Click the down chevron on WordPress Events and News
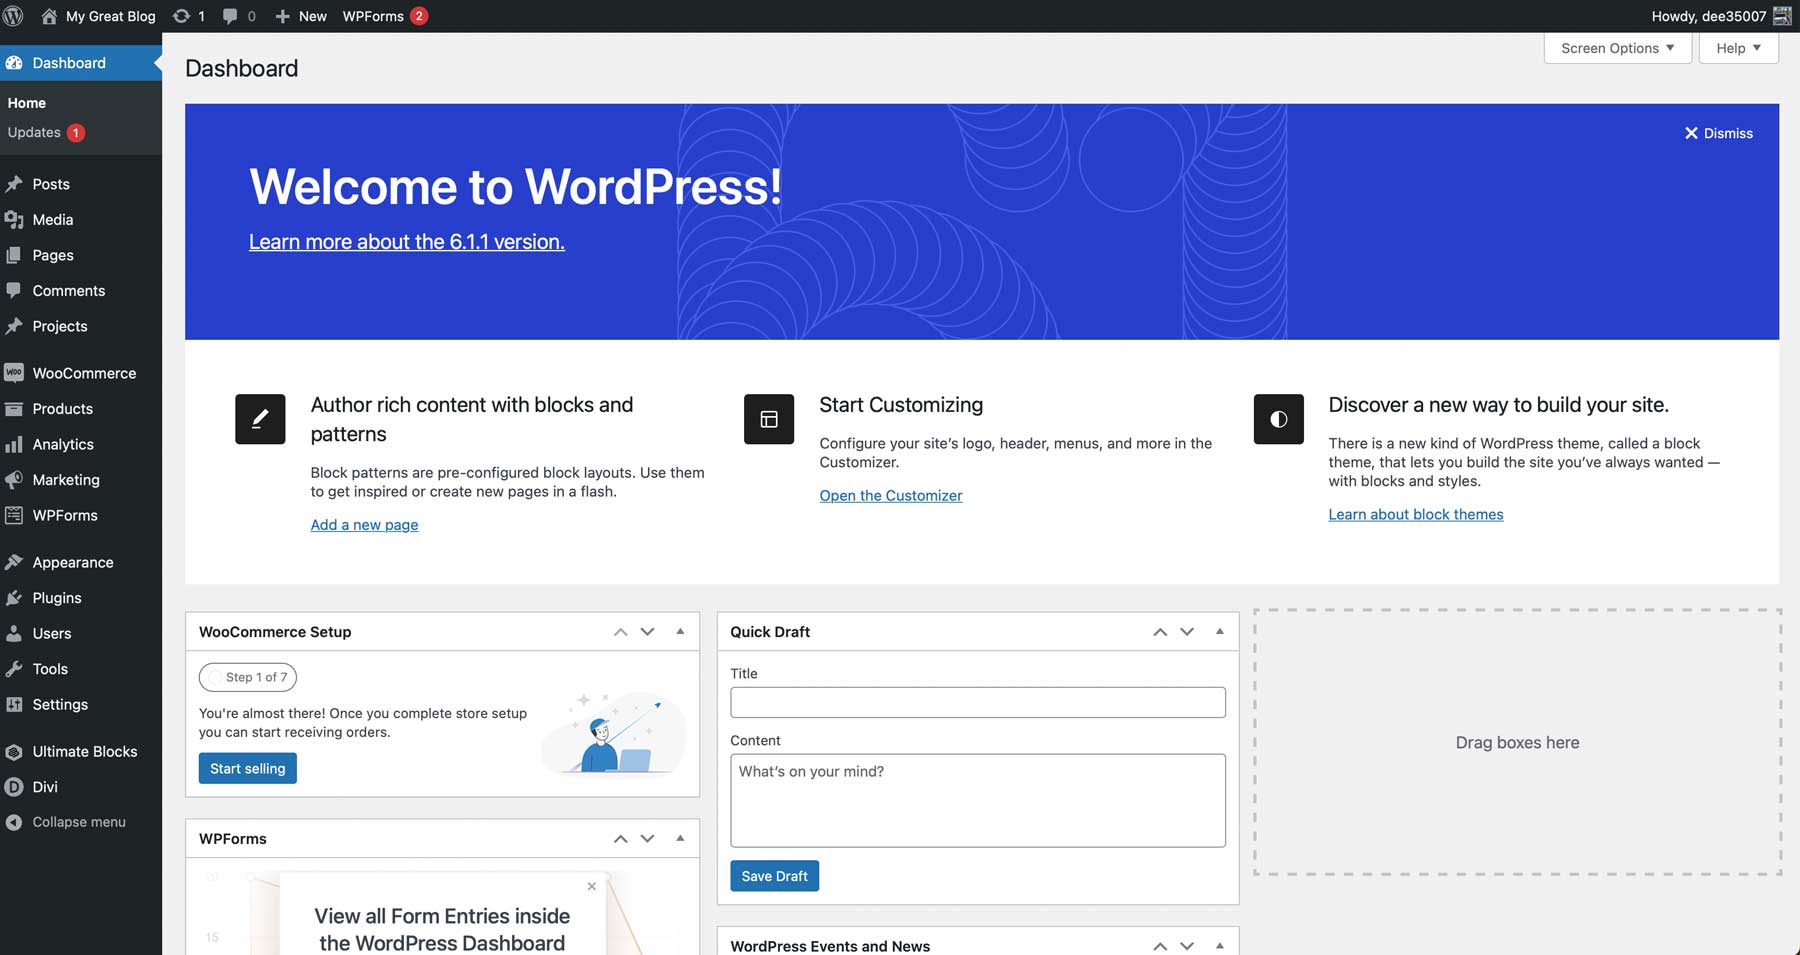 (1187, 945)
